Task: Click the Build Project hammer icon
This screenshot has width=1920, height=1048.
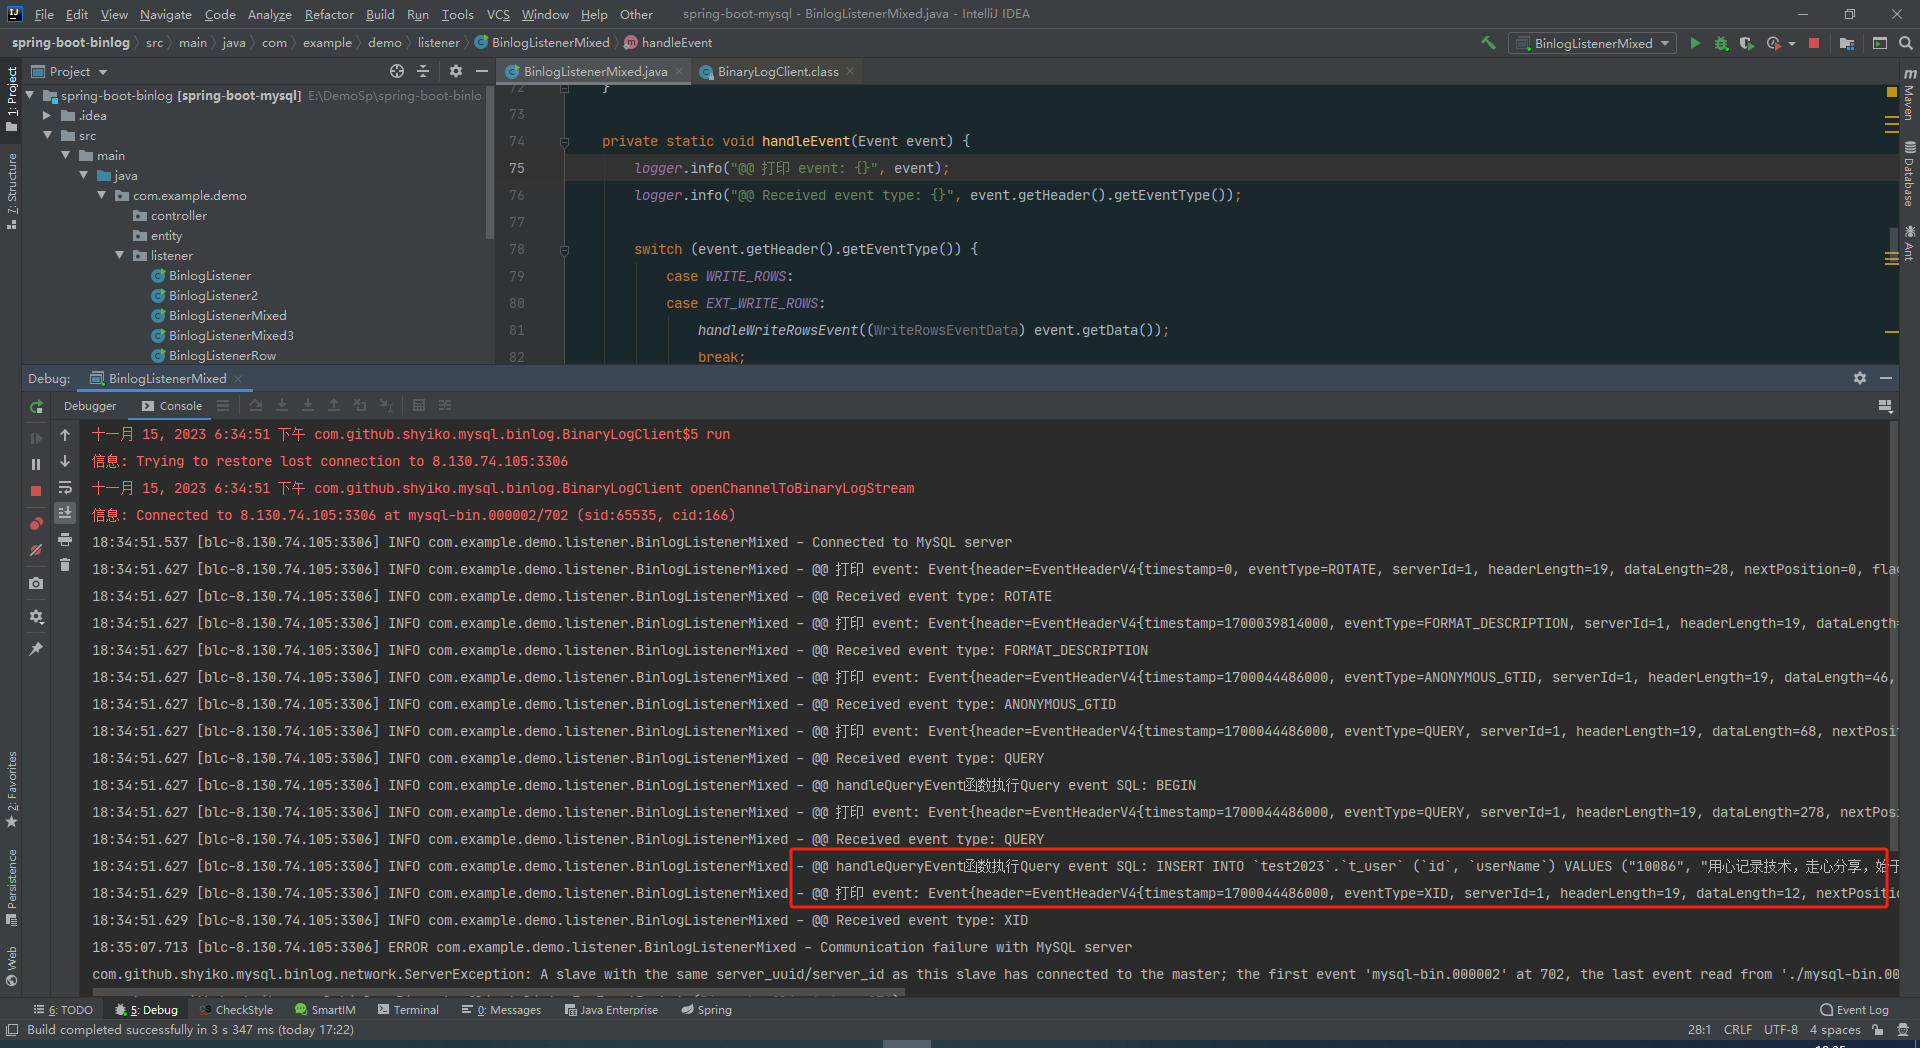Action: pos(1488,43)
